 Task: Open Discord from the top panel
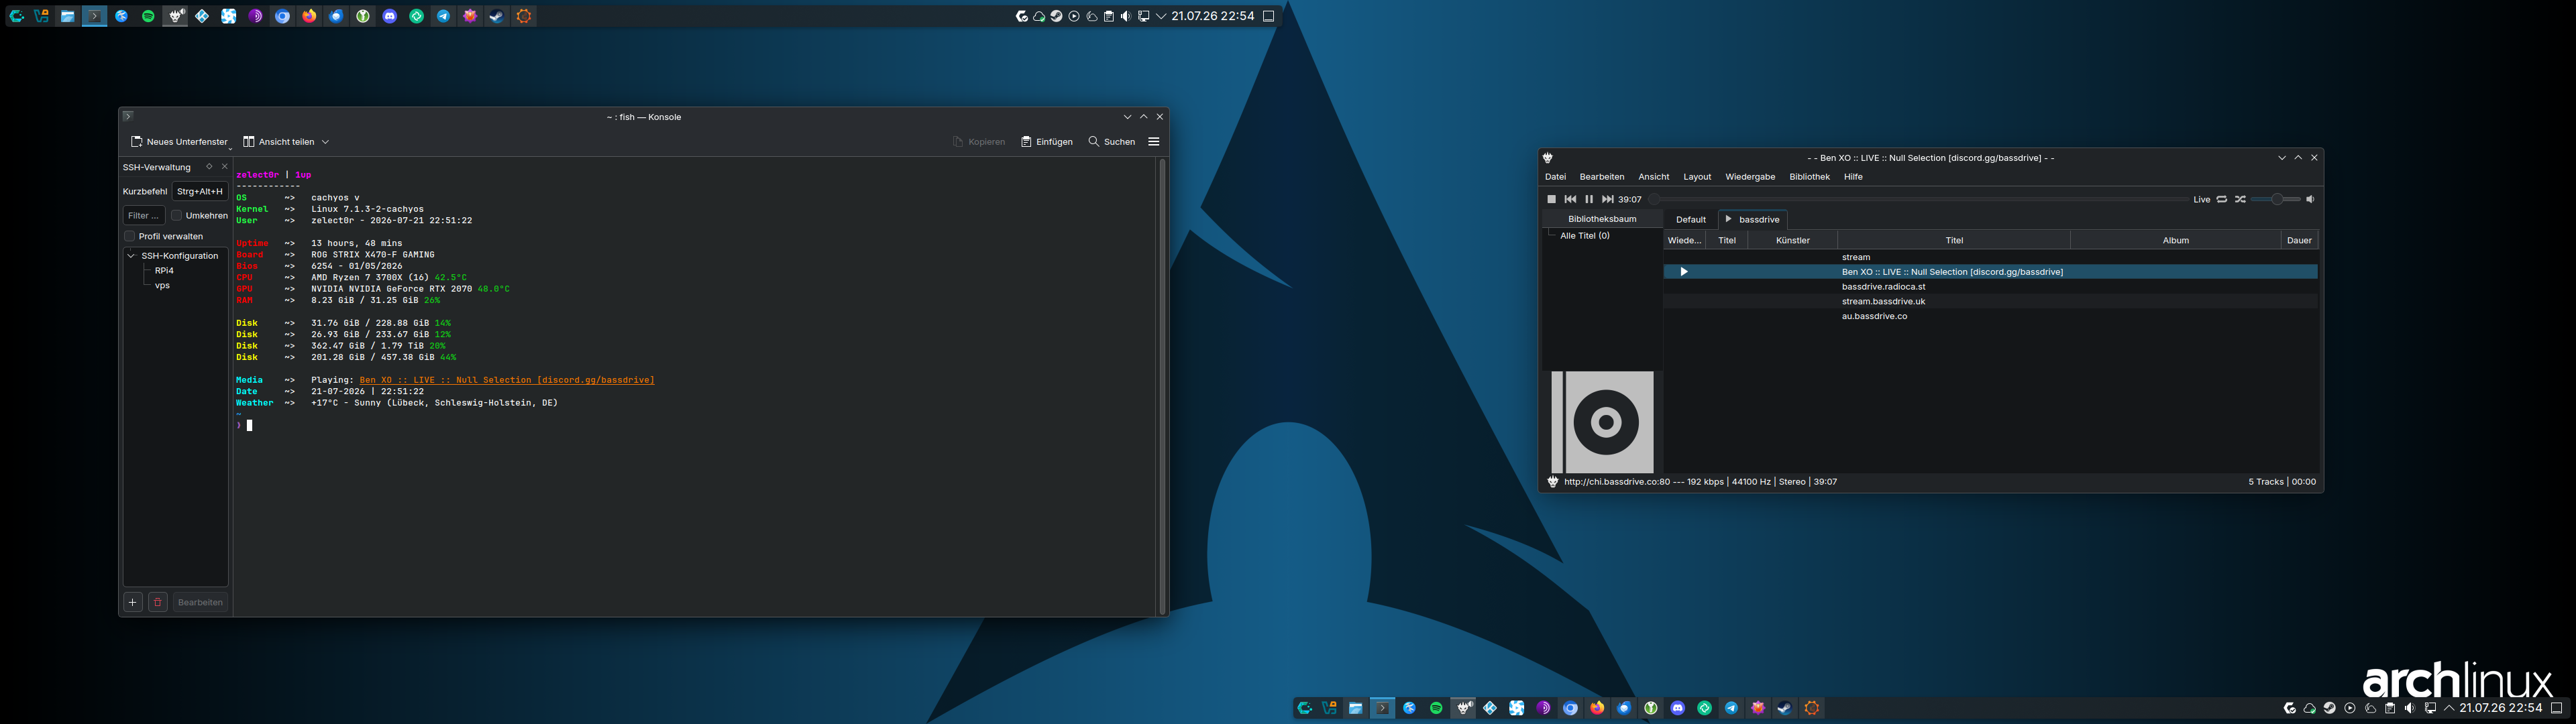[390, 16]
